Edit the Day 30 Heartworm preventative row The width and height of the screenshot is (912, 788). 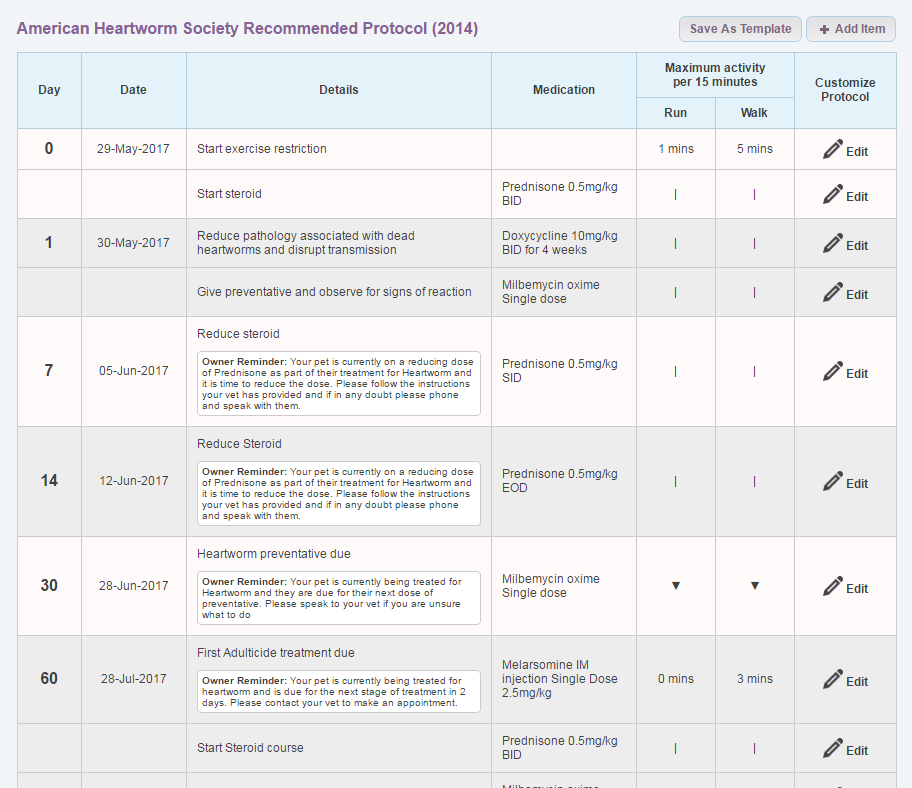coord(844,587)
